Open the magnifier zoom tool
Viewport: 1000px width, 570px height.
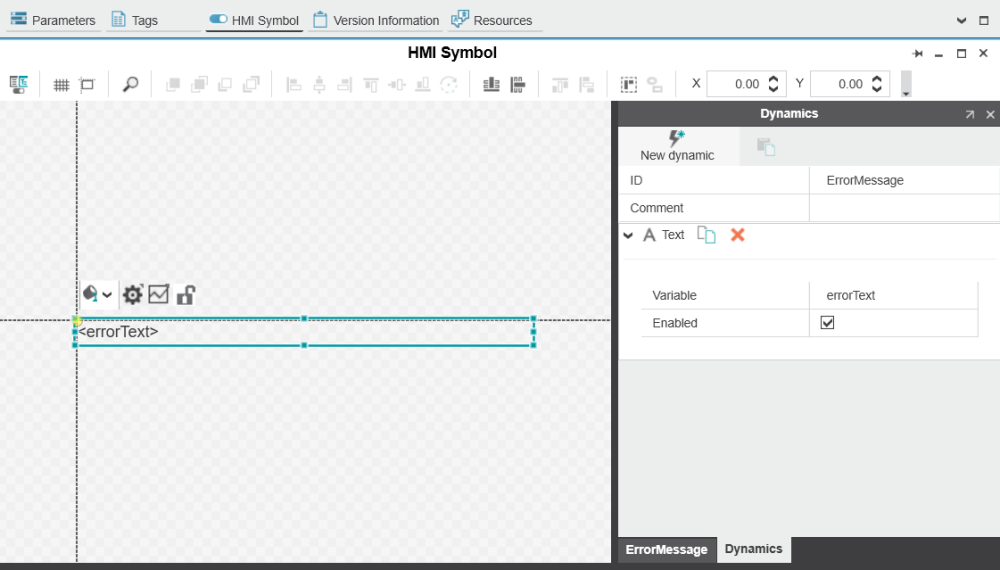[131, 84]
